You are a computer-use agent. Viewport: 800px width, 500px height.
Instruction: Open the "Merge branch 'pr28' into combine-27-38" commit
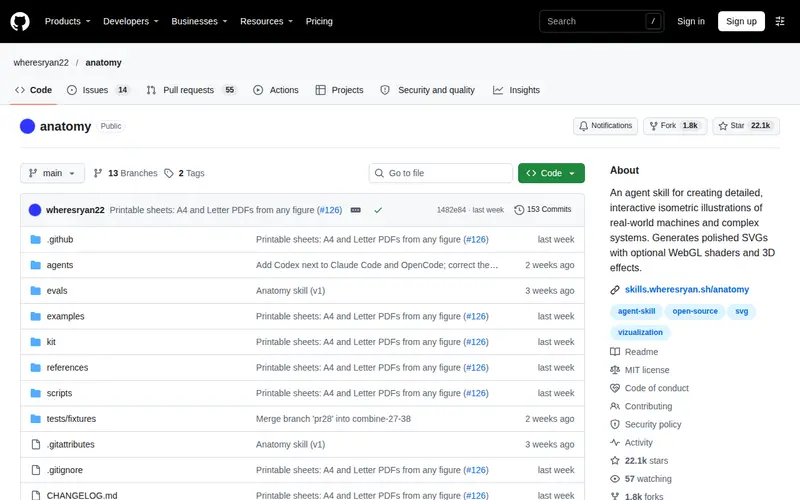(x=333, y=418)
